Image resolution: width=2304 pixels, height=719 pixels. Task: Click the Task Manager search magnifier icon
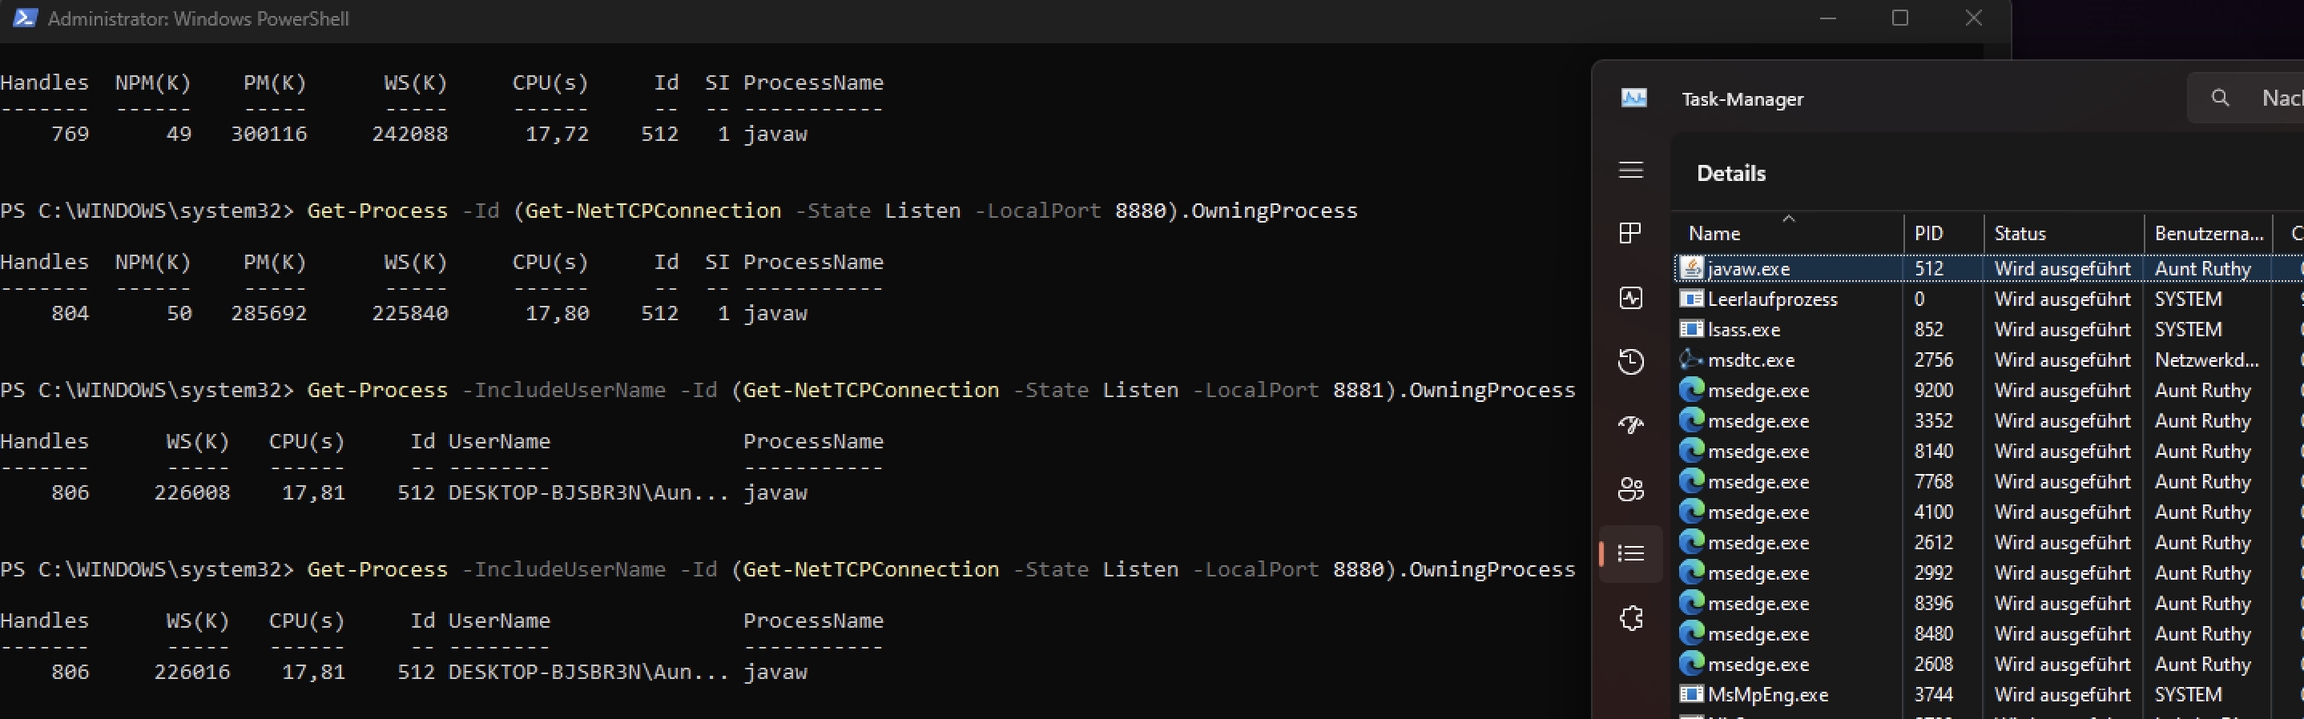(x=2220, y=98)
